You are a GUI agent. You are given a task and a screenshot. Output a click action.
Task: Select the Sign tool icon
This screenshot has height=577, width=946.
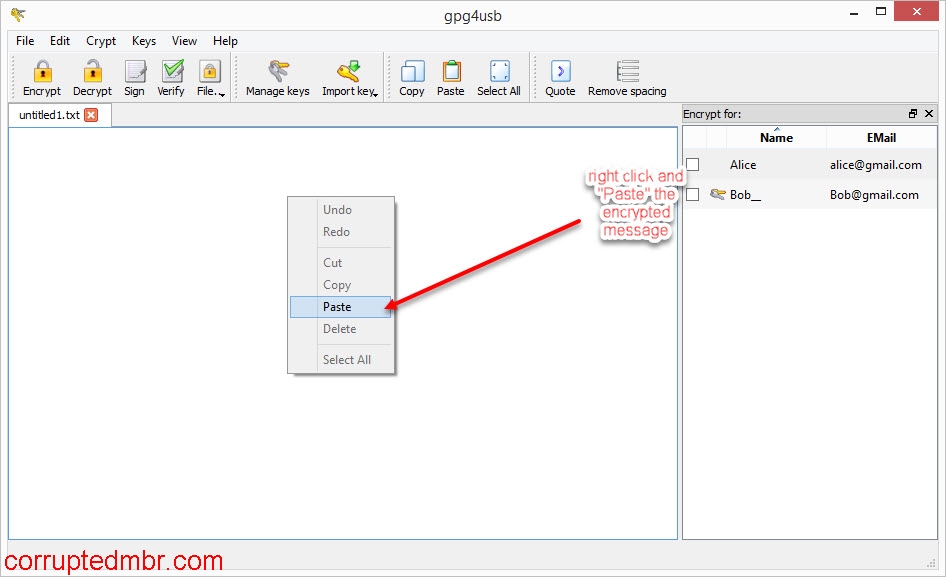pos(134,70)
